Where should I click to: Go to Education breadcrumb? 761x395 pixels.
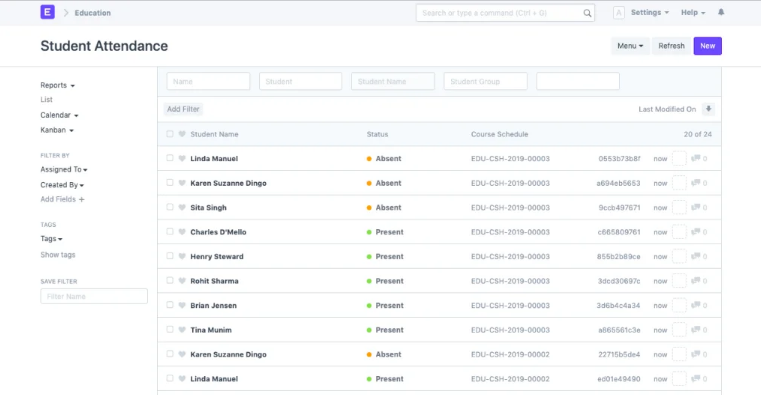pos(93,13)
